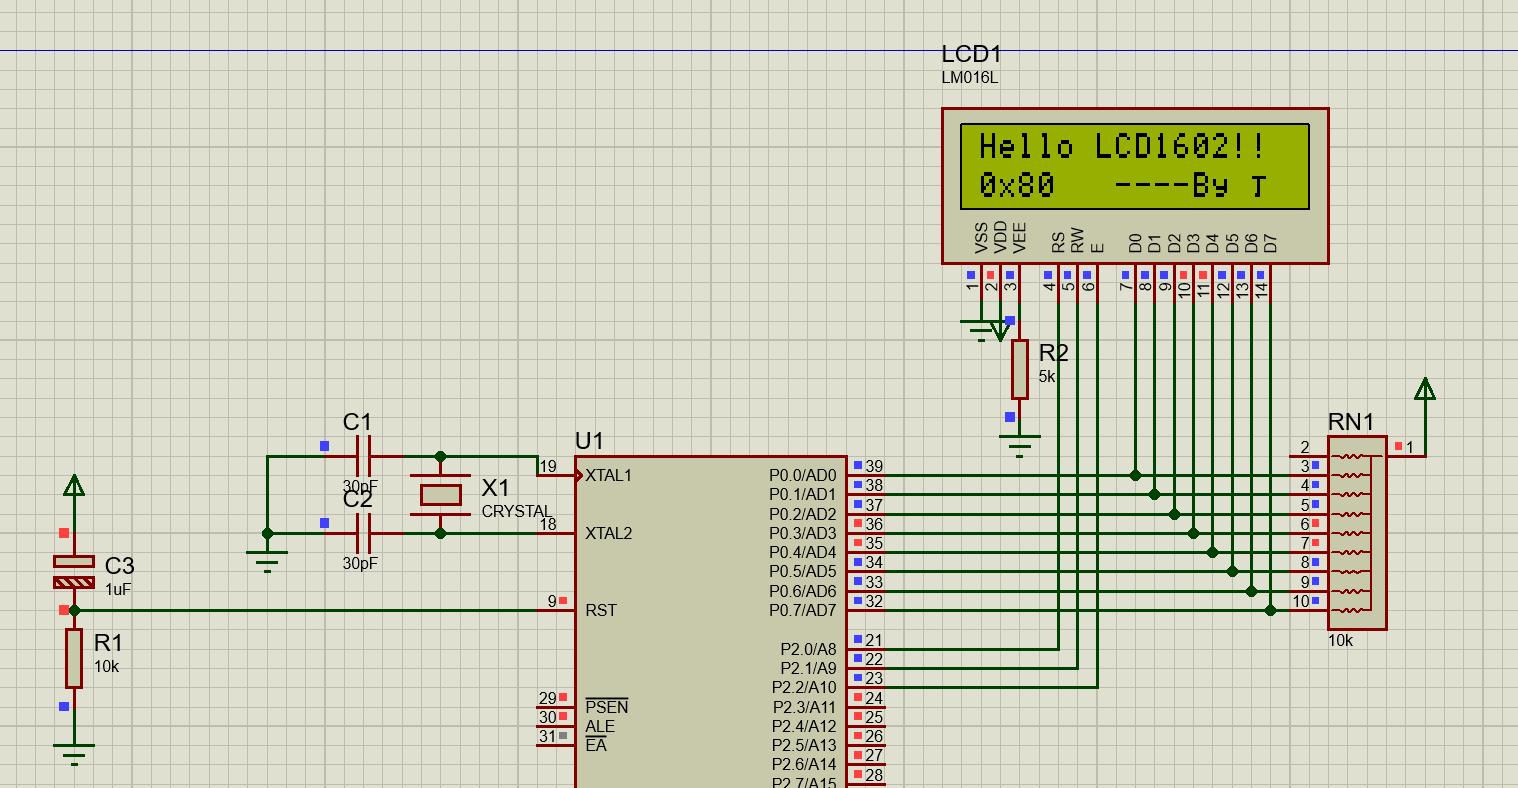Select resistor R1 10k symbol
Image resolution: width=1518 pixels, height=788 pixels.
(74, 658)
